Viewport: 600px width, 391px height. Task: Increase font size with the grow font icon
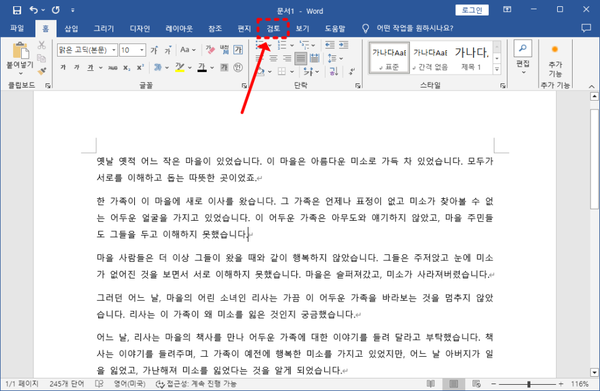(154, 50)
